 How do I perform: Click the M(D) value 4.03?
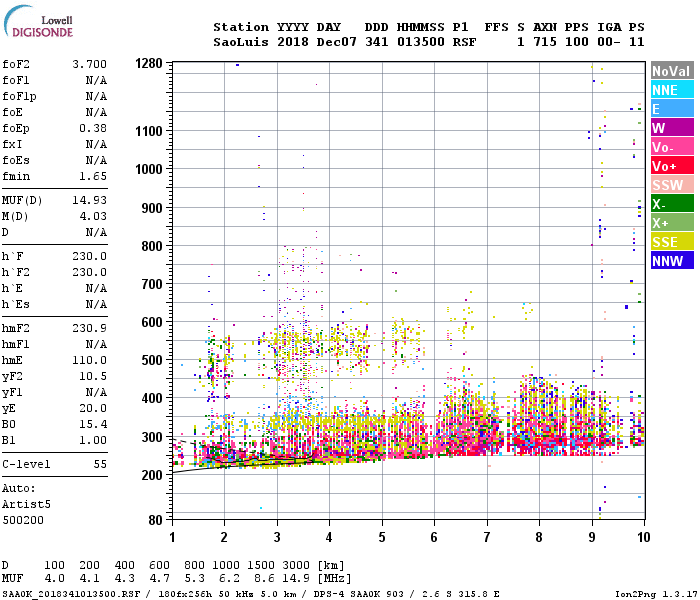tap(93, 217)
